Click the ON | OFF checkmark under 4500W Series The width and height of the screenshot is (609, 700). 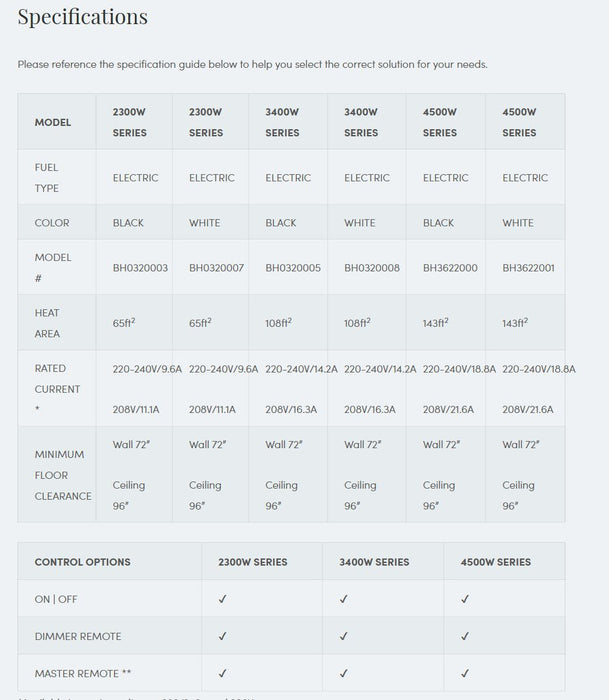tap(465, 599)
